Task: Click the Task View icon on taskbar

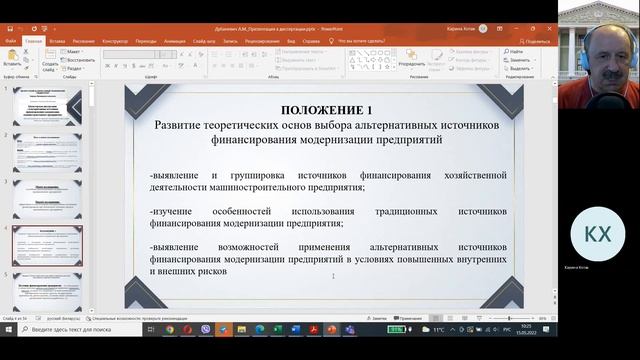Action: (151, 329)
